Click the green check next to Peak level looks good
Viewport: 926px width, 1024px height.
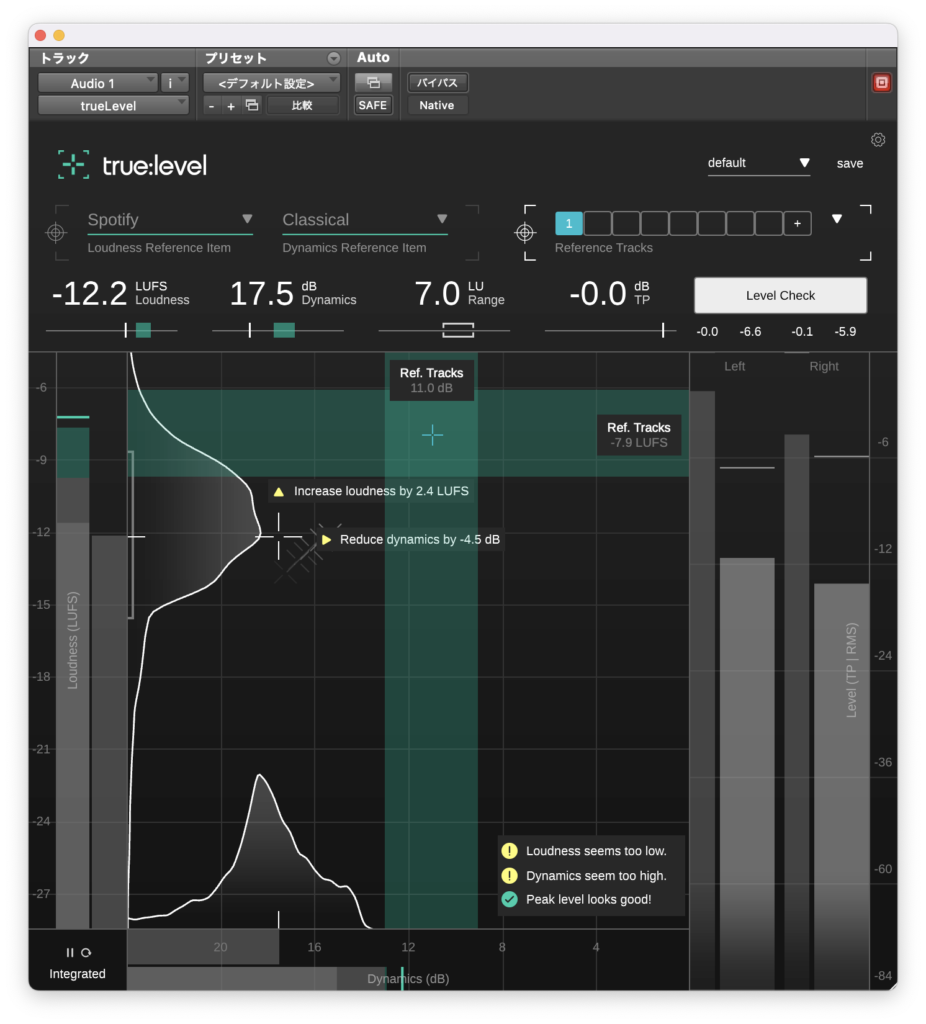[x=509, y=899]
